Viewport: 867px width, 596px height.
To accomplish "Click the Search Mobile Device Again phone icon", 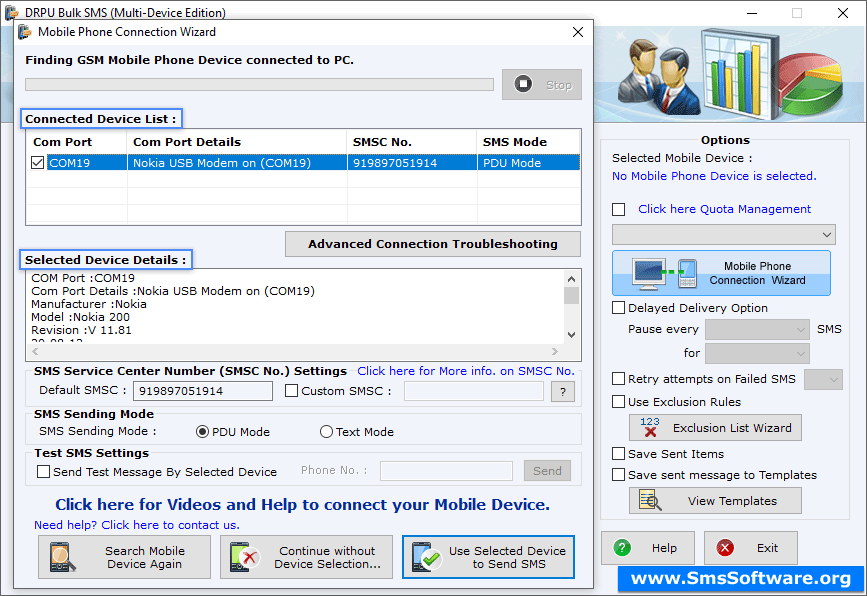I will (62, 557).
